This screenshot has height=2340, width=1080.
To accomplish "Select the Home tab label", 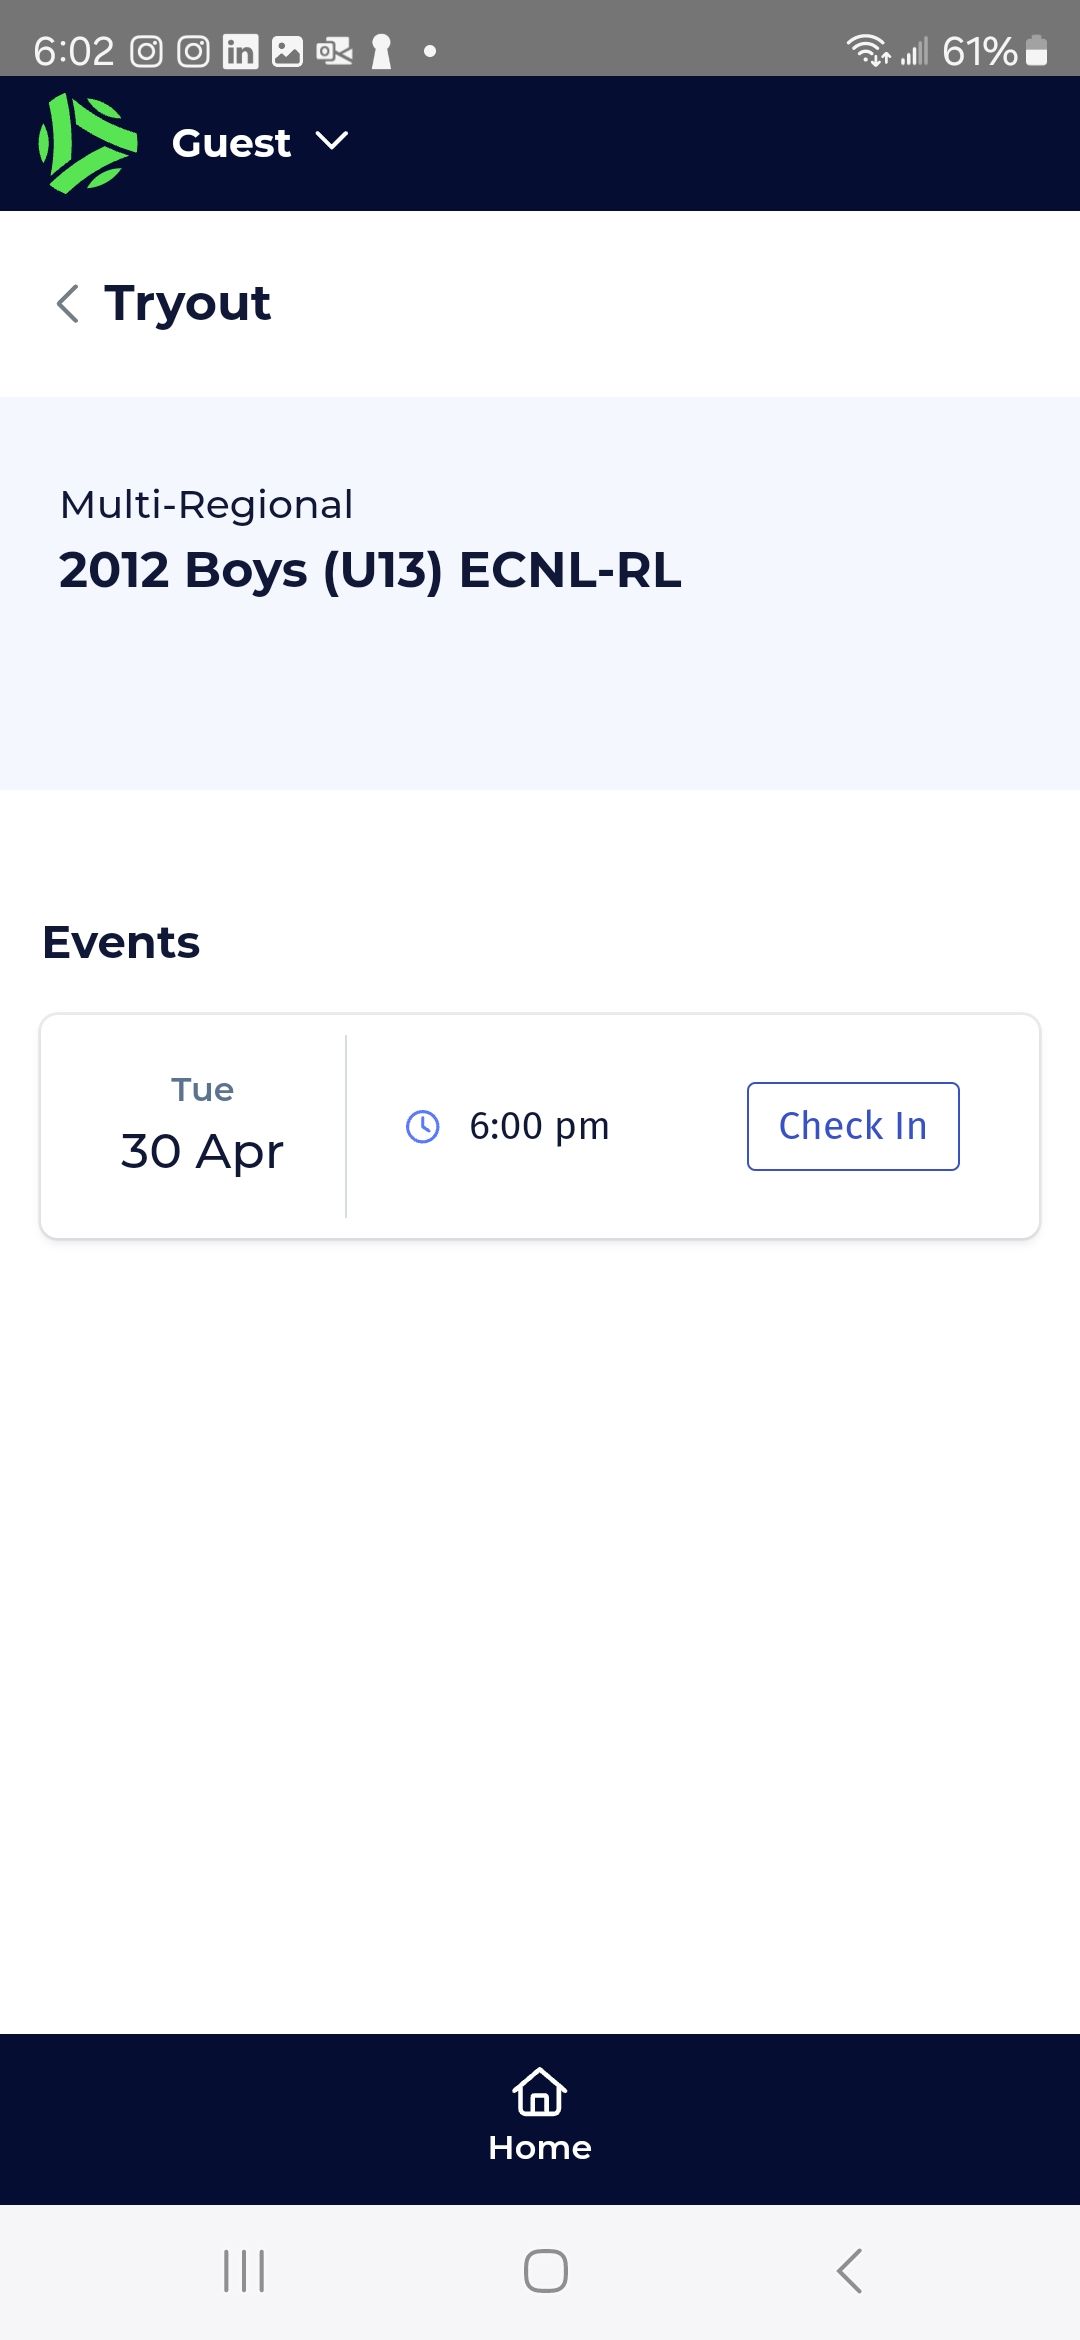I will point(540,2147).
